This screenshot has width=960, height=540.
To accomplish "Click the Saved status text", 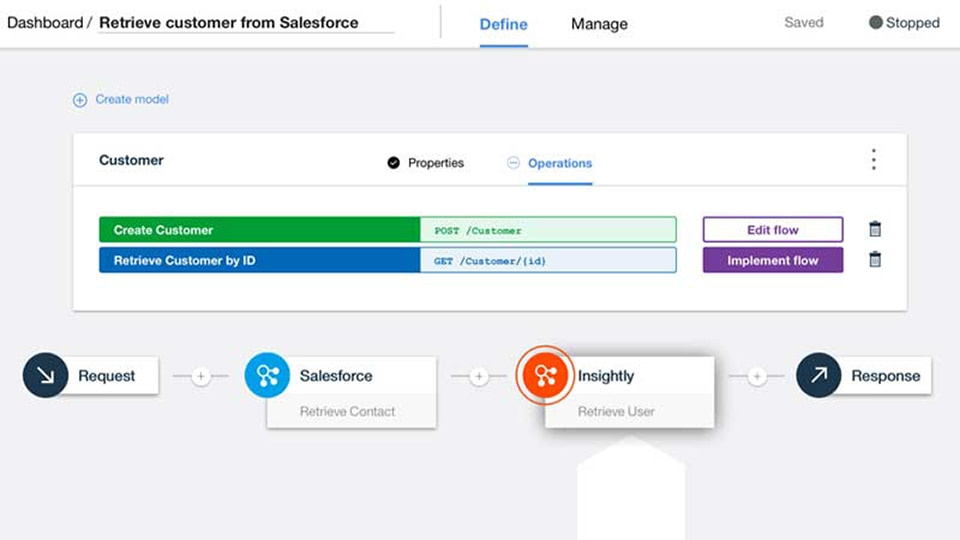I will click(x=804, y=23).
